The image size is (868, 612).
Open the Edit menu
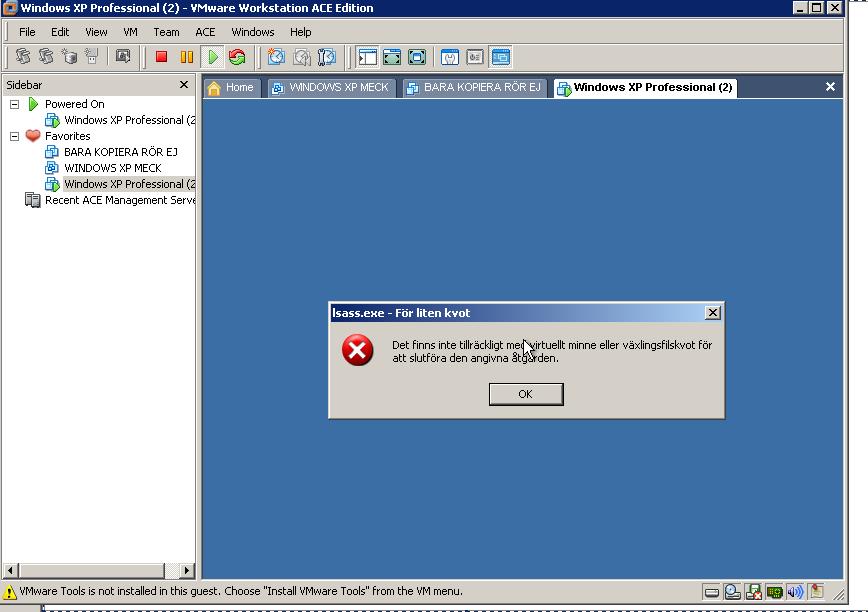(60, 32)
